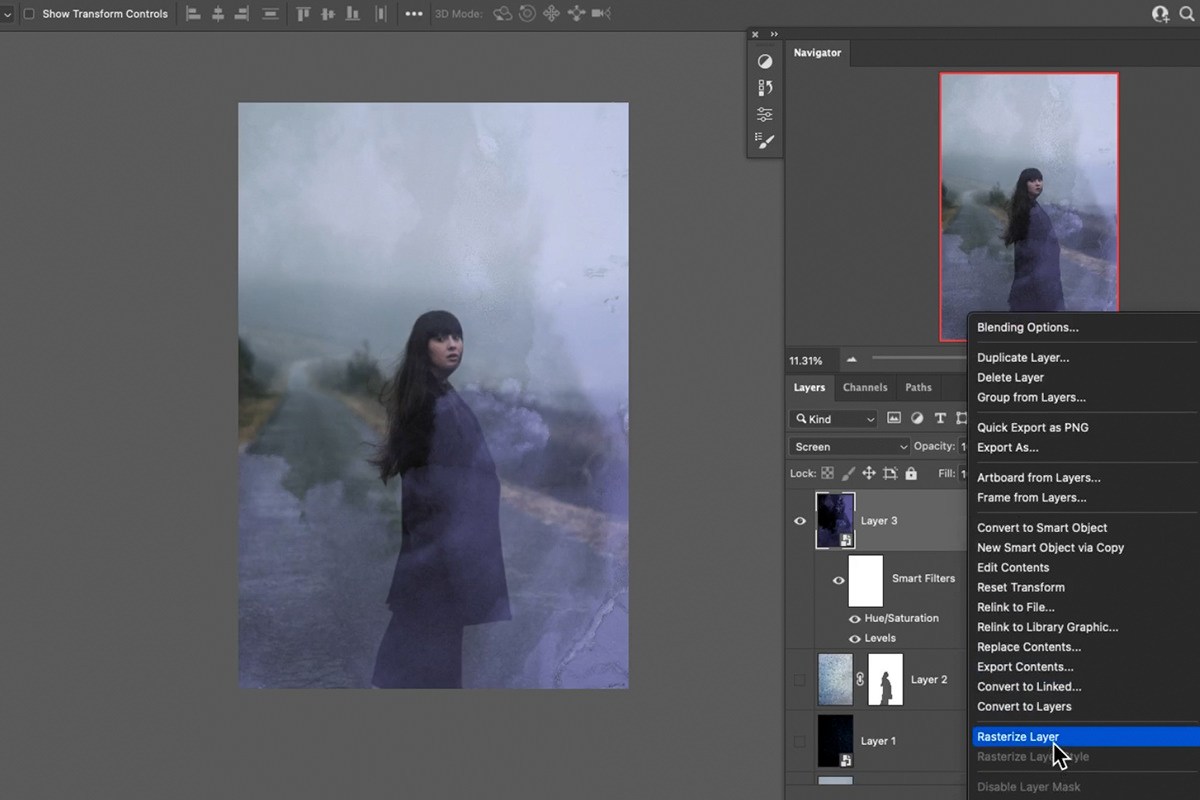1200x800 pixels.
Task: Select the 3D Roll mode icon
Action: tap(527, 14)
